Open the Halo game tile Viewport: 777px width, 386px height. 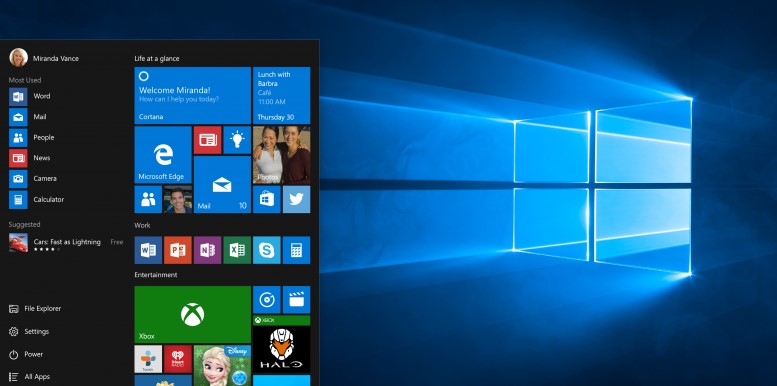pyautogui.click(x=281, y=344)
